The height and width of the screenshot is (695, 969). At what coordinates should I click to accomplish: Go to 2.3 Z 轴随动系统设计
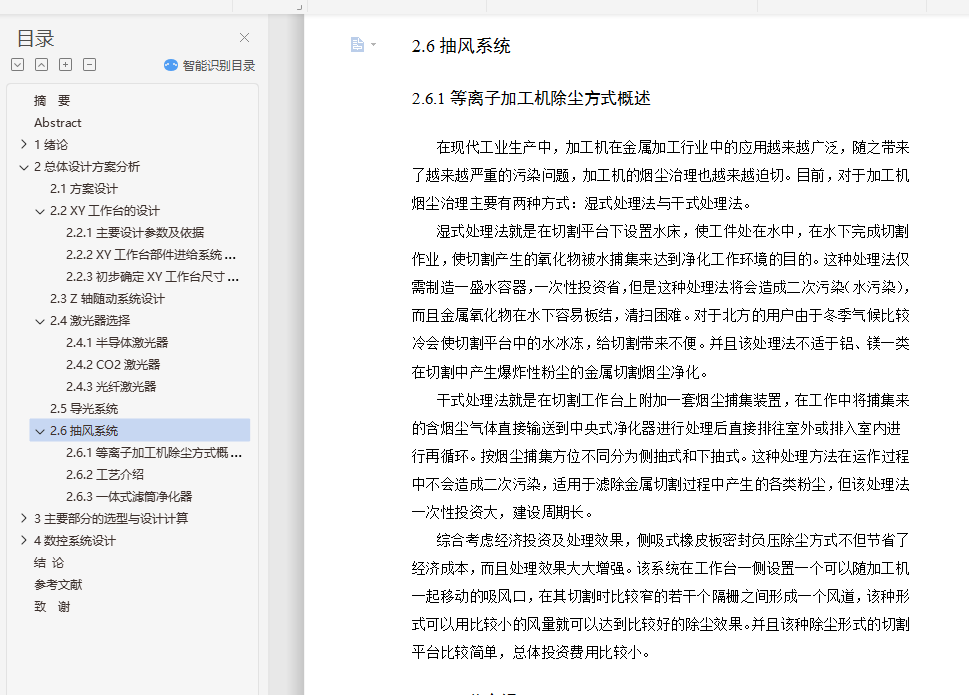[x=107, y=298]
